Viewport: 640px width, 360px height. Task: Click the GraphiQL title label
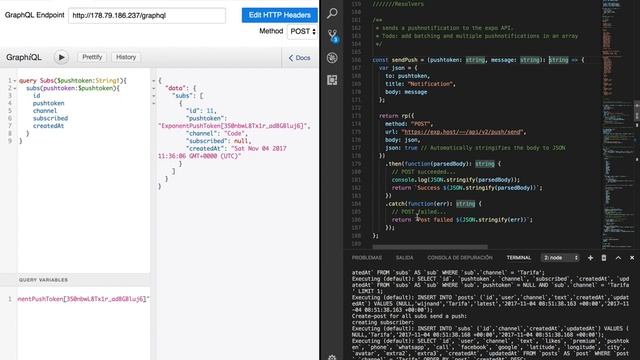tap(24, 57)
